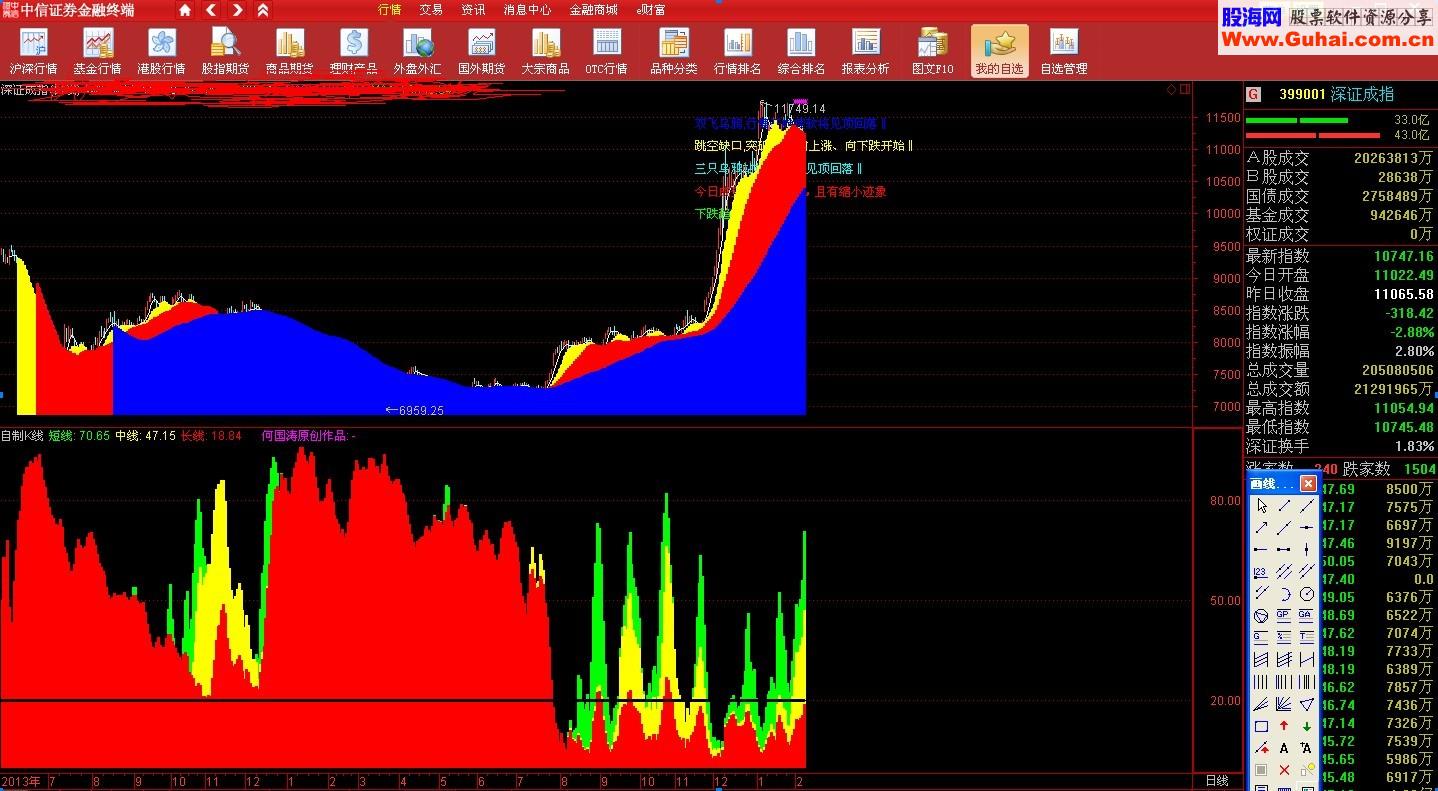Open 报表分析 report analysis
Image resolution: width=1438 pixels, height=791 pixels.
click(x=865, y=50)
